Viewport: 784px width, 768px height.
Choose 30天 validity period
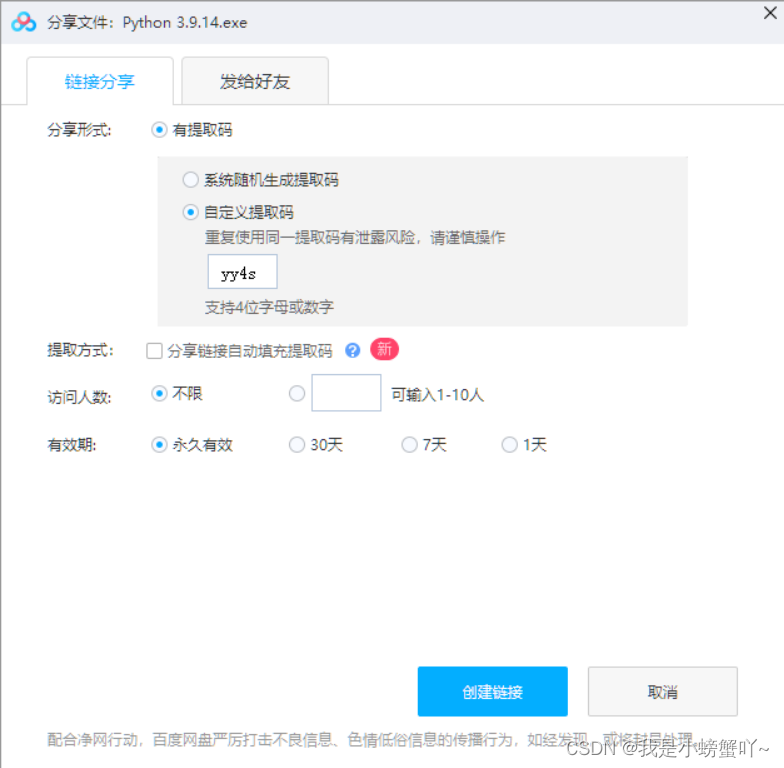click(297, 444)
